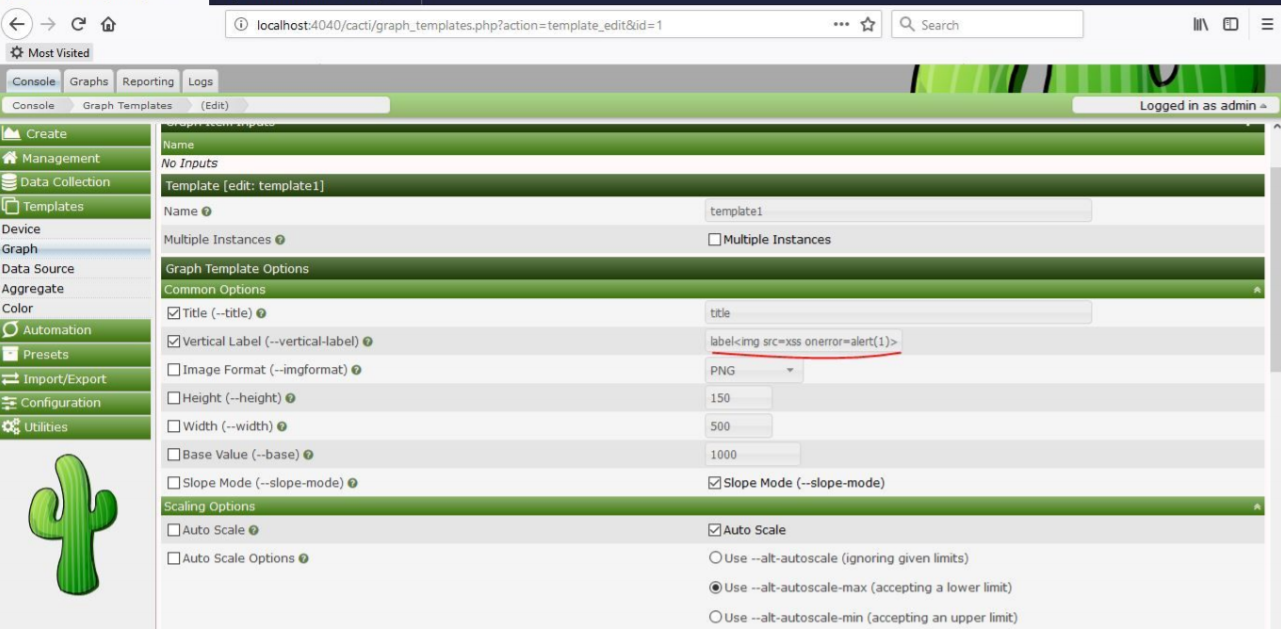This screenshot has height=629, width=1281.
Task: Open the PNG image format dropdown
Action: 752,369
